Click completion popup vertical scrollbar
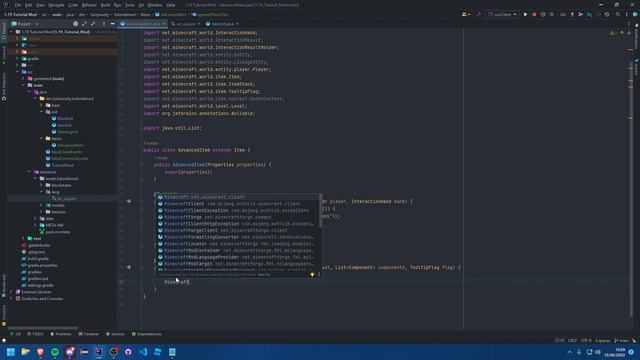640x360 pixels. tap(320, 211)
